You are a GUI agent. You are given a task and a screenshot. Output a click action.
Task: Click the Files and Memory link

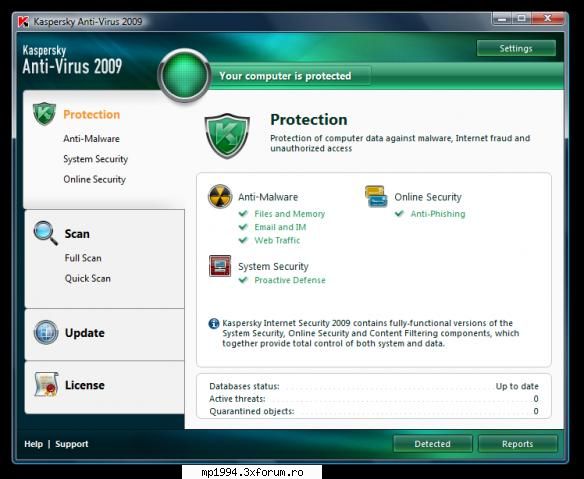pos(289,214)
